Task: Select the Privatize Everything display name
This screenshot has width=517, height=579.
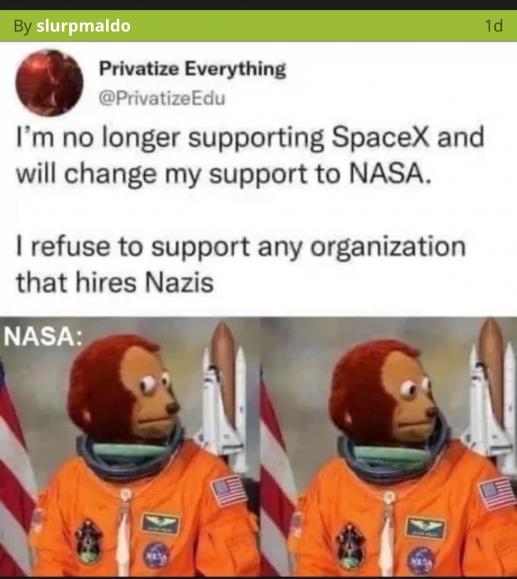Action: coord(192,69)
